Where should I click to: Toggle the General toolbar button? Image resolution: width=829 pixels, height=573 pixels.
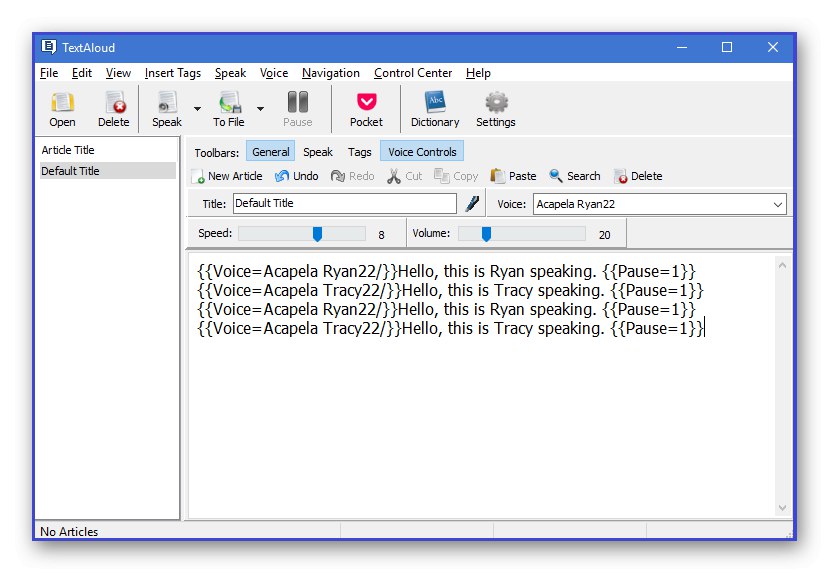pyautogui.click(x=271, y=152)
